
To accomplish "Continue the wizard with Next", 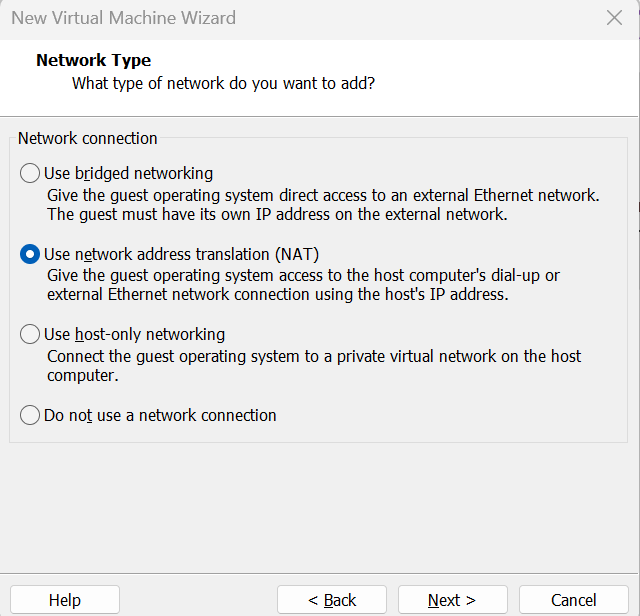I will coord(453,600).
